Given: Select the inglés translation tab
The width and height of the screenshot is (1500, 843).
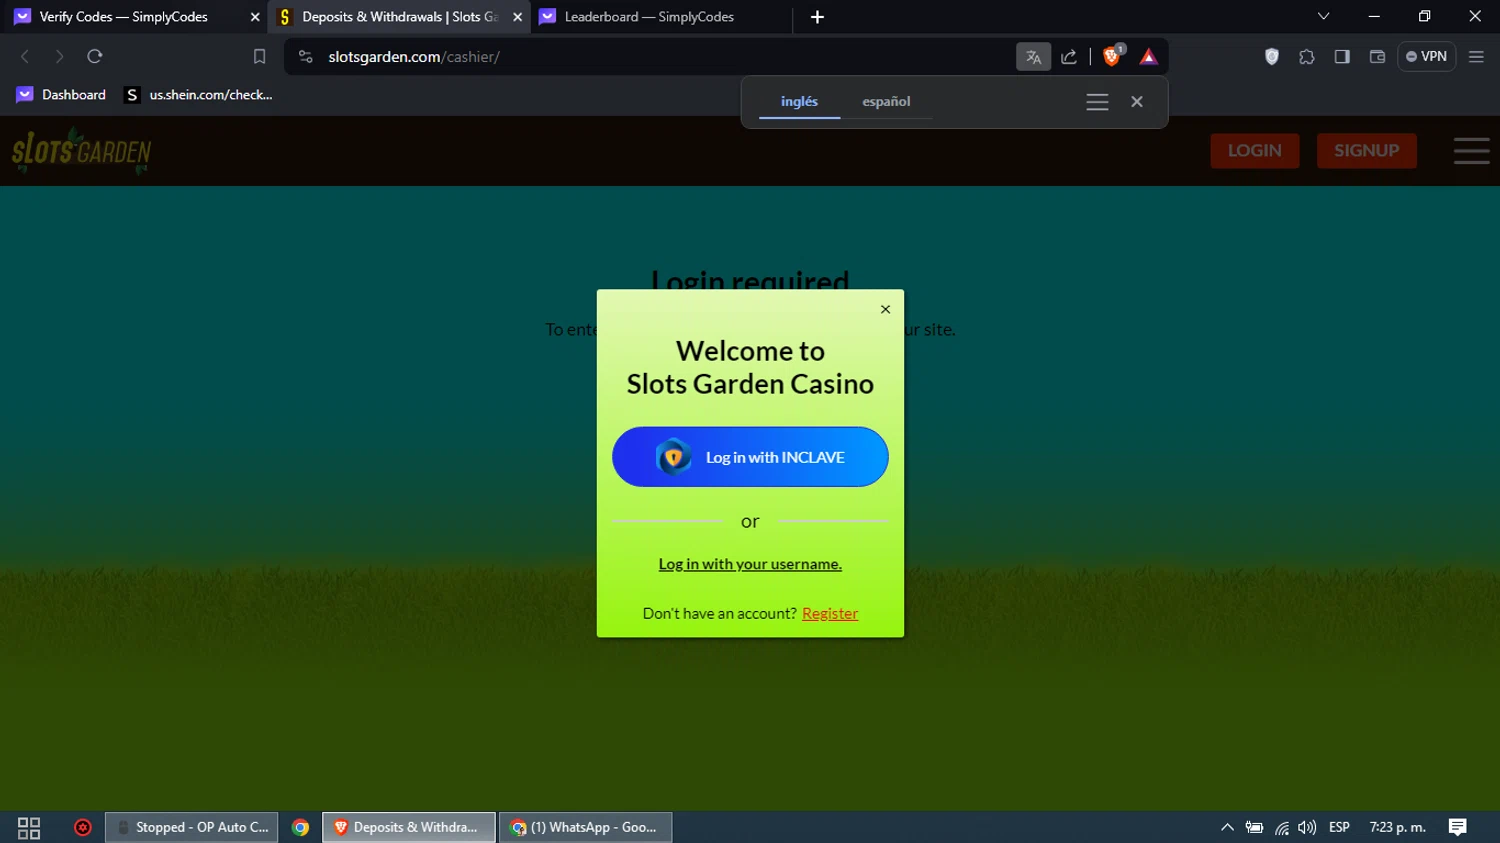Looking at the screenshot, I should 799,102.
